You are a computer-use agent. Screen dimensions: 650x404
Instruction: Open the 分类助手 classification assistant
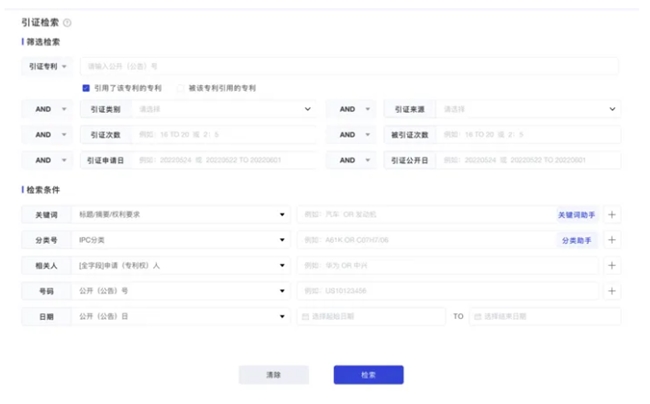coord(576,240)
